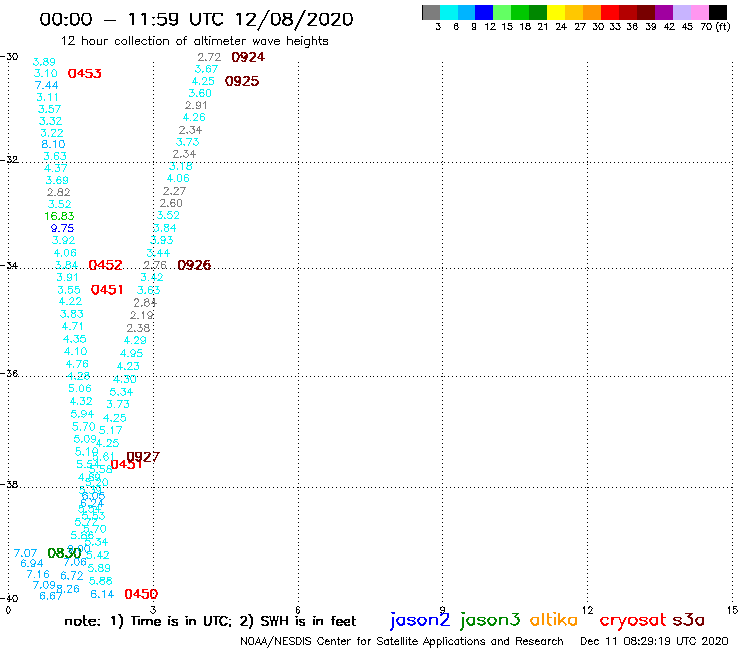The height and width of the screenshot is (650, 740).
Task: Click the longitude axis label 15
Action: click(732, 610)
